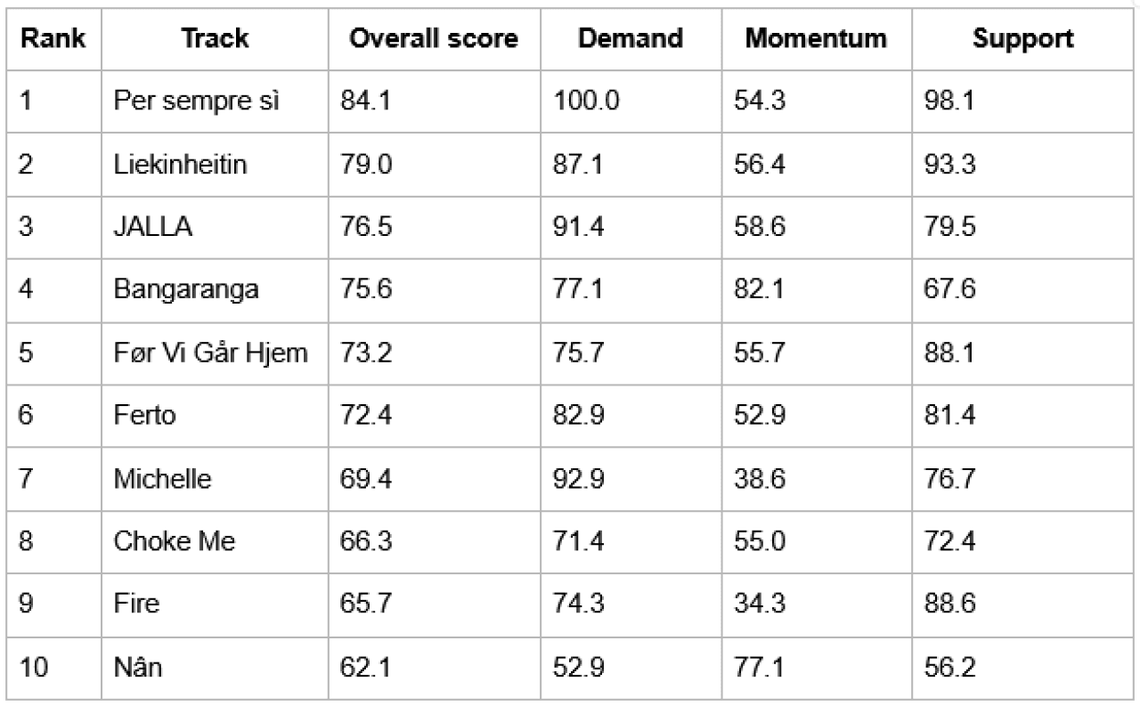Click the Rank column header
The width and height of the screenshot is (1140, 706).
53,39
